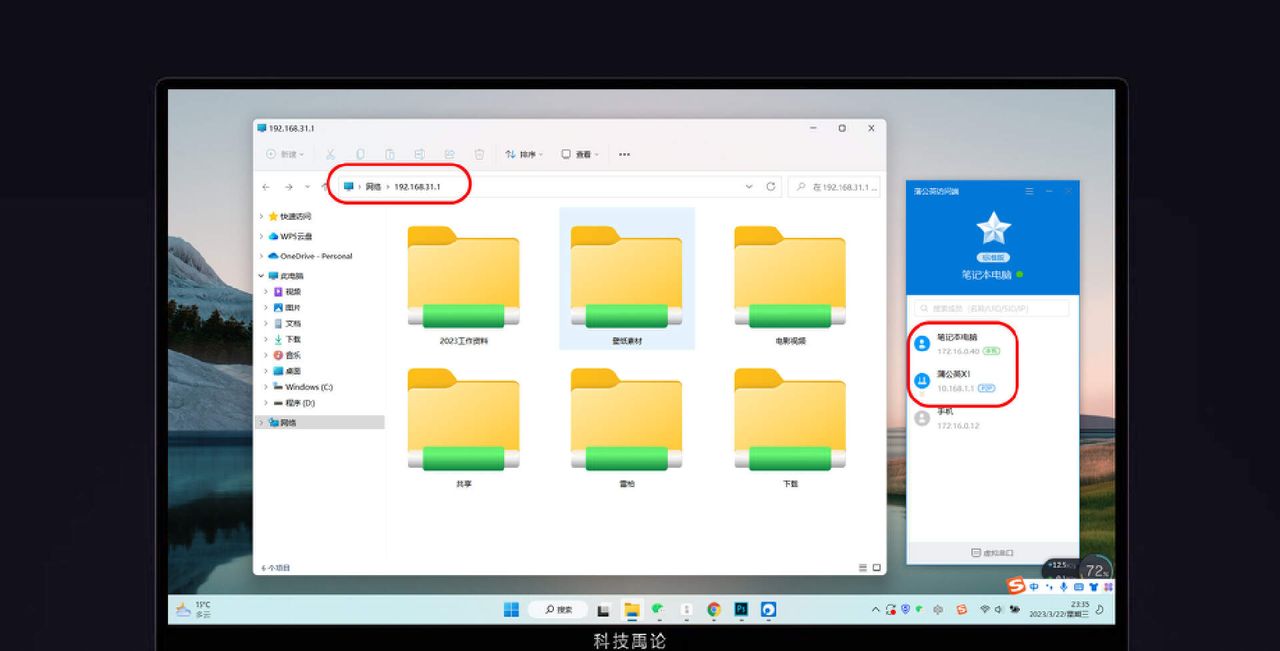This screenshot has height=651, width=1280.
Task: Open the 2023工作资料 shared folder
Action: point(464,280)
